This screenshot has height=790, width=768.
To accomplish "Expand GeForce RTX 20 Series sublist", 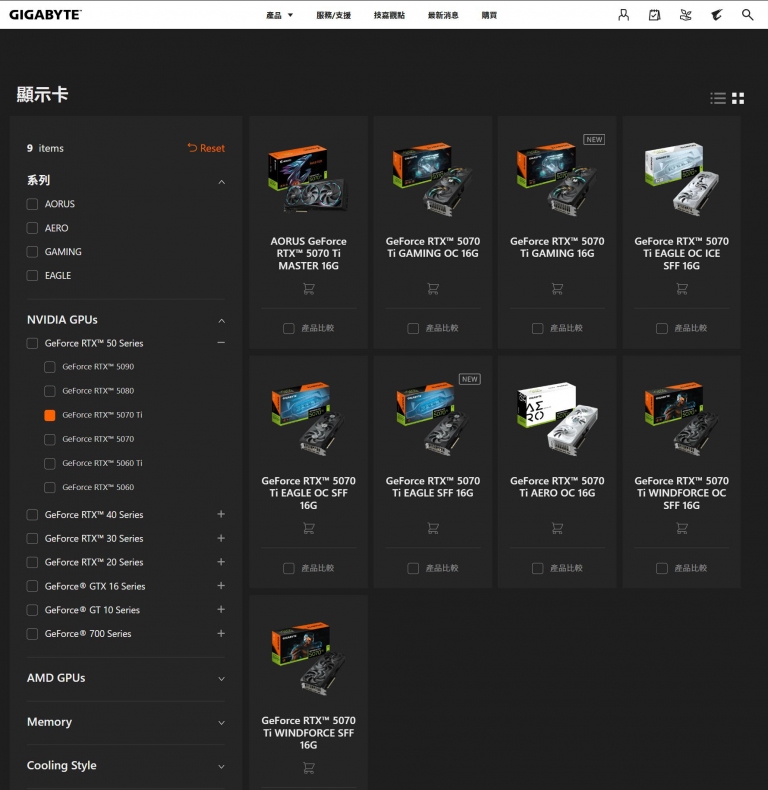I will coord(221,562).
